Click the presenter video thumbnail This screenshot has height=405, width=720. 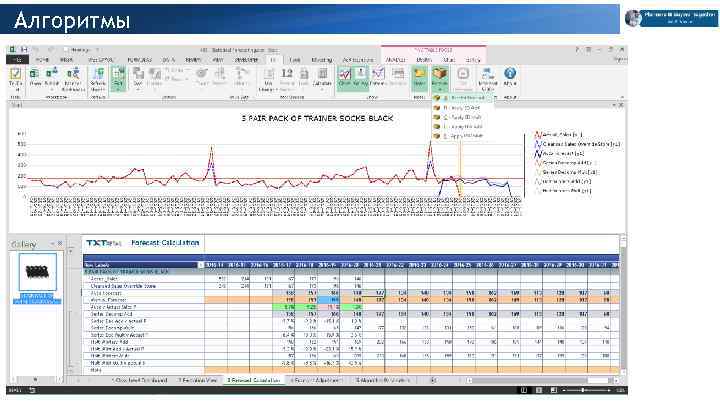click(633, 18)
